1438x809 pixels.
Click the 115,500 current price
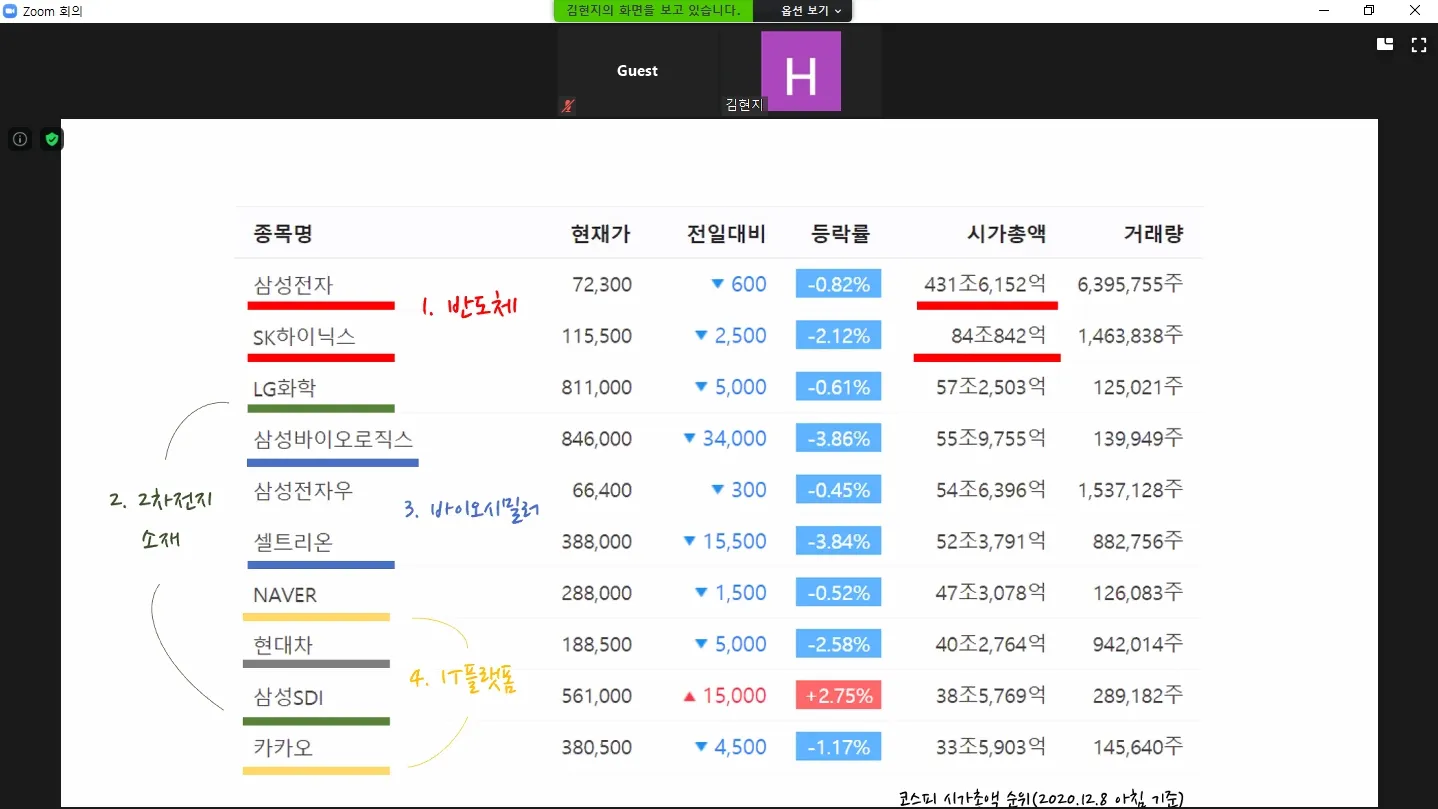pyautogui.click(x=597, y=336)
